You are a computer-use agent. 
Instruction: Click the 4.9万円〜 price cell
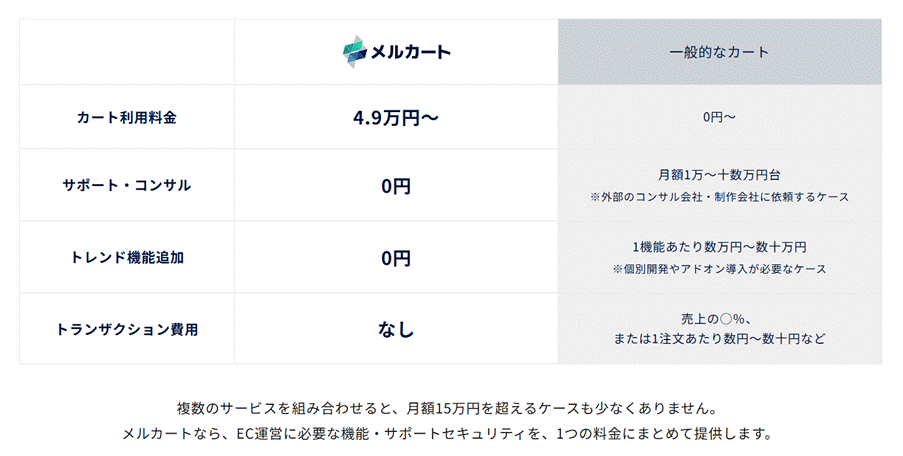[396, 118]
